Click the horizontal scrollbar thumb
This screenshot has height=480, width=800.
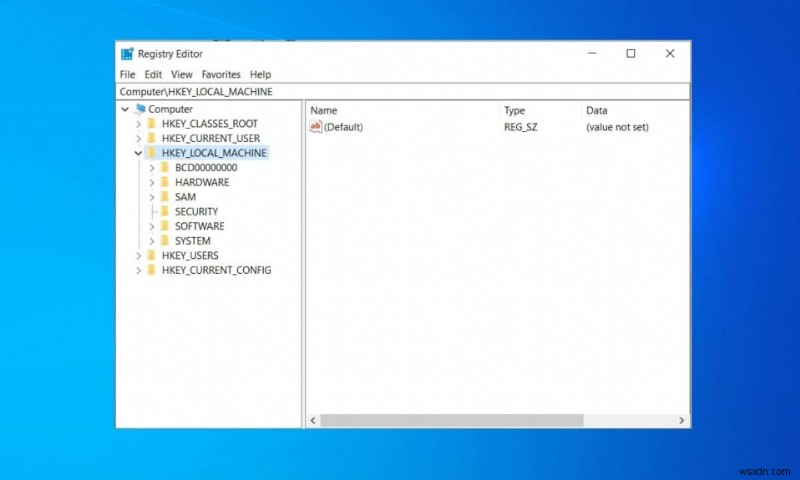coord(452,420)
